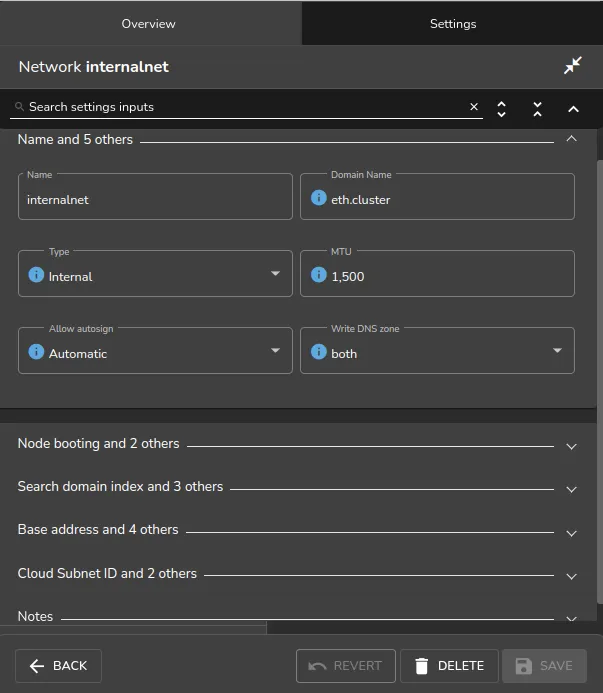The width and height of the screenshot is (603, 693).
Task: Show Write DNS zone info icon
Action: 318,352
